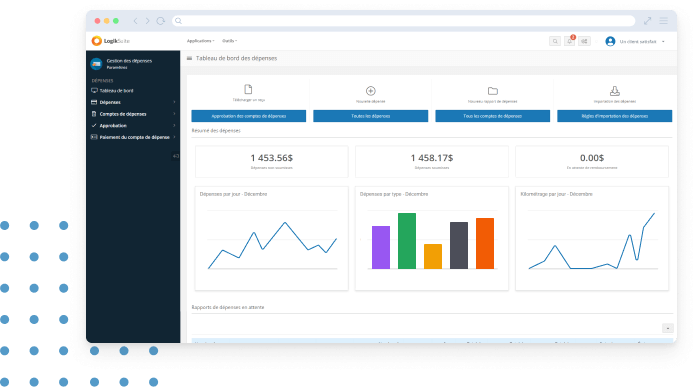The width and height of the screenshot is (697, 387).
Task: Click the Tableau de bord monitor icon
Action: pos(94,91)
